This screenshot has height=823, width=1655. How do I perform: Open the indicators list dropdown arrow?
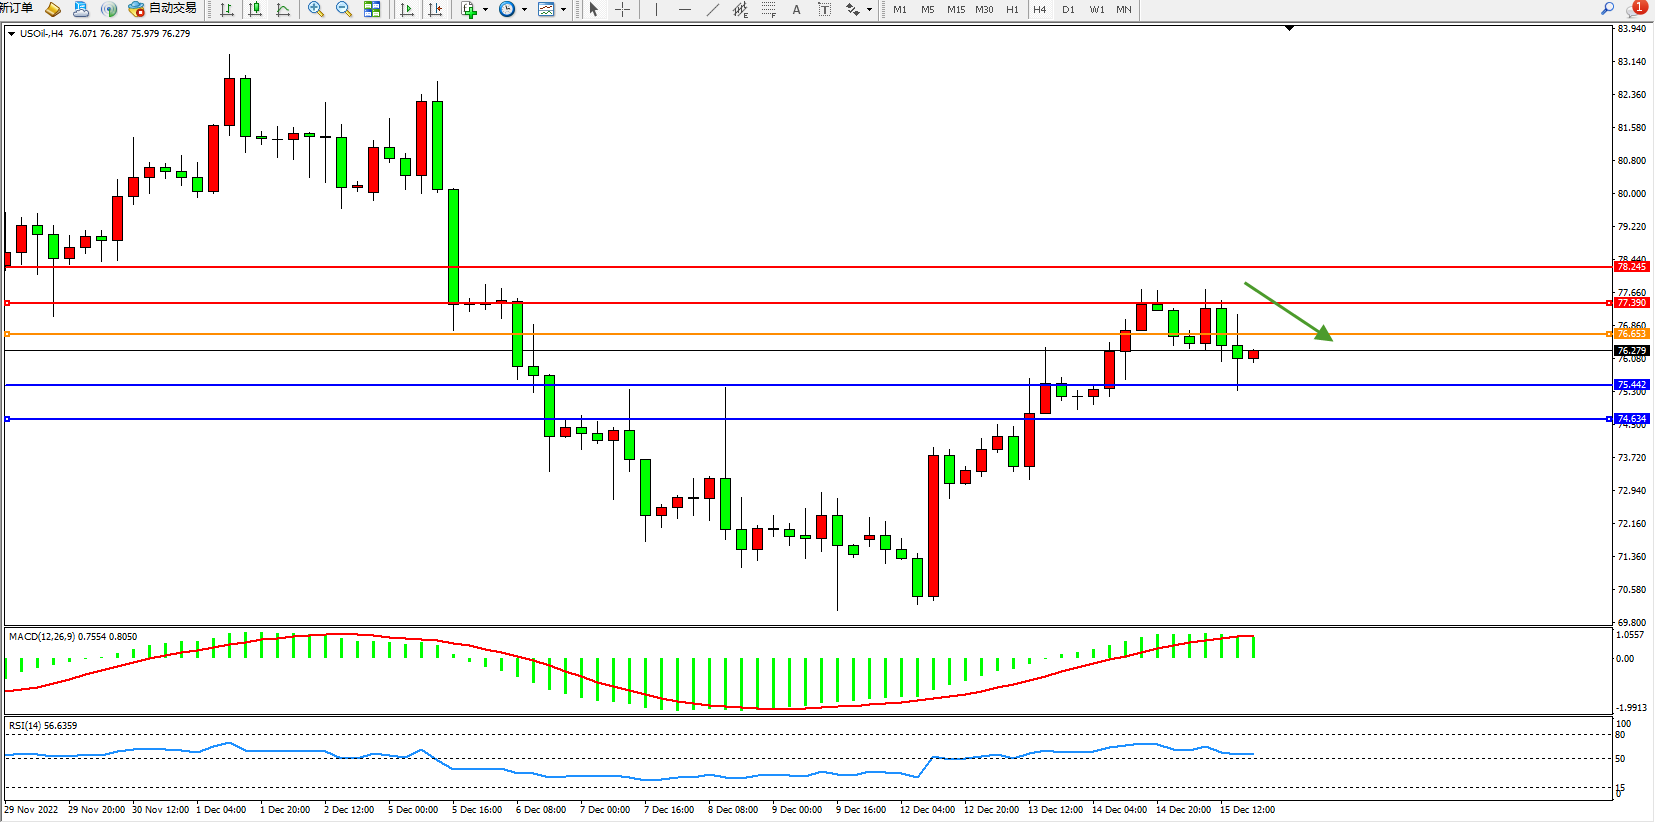click(485, 10)
